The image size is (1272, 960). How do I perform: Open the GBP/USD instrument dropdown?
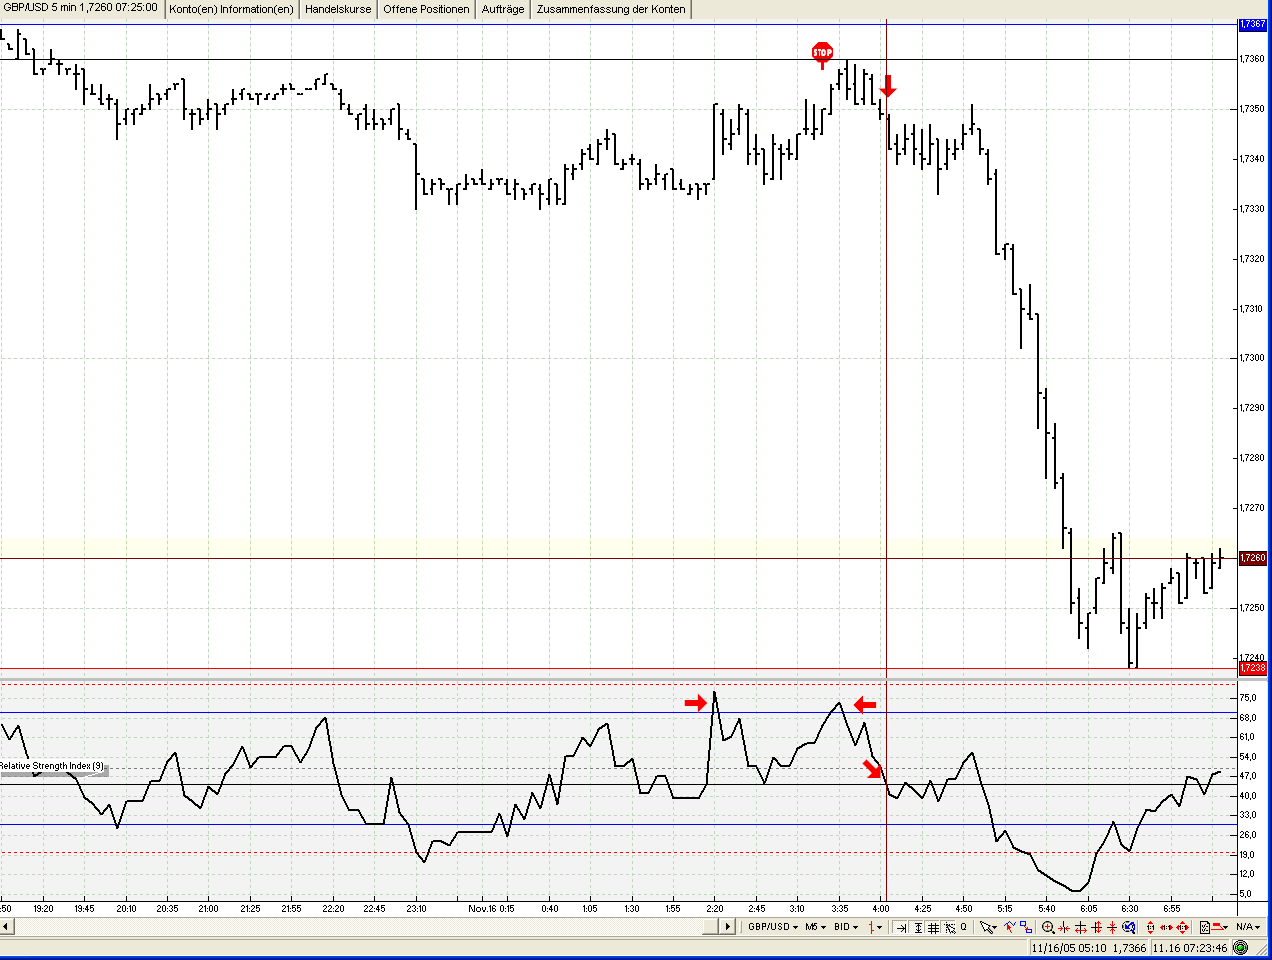(x=773, y=927)
